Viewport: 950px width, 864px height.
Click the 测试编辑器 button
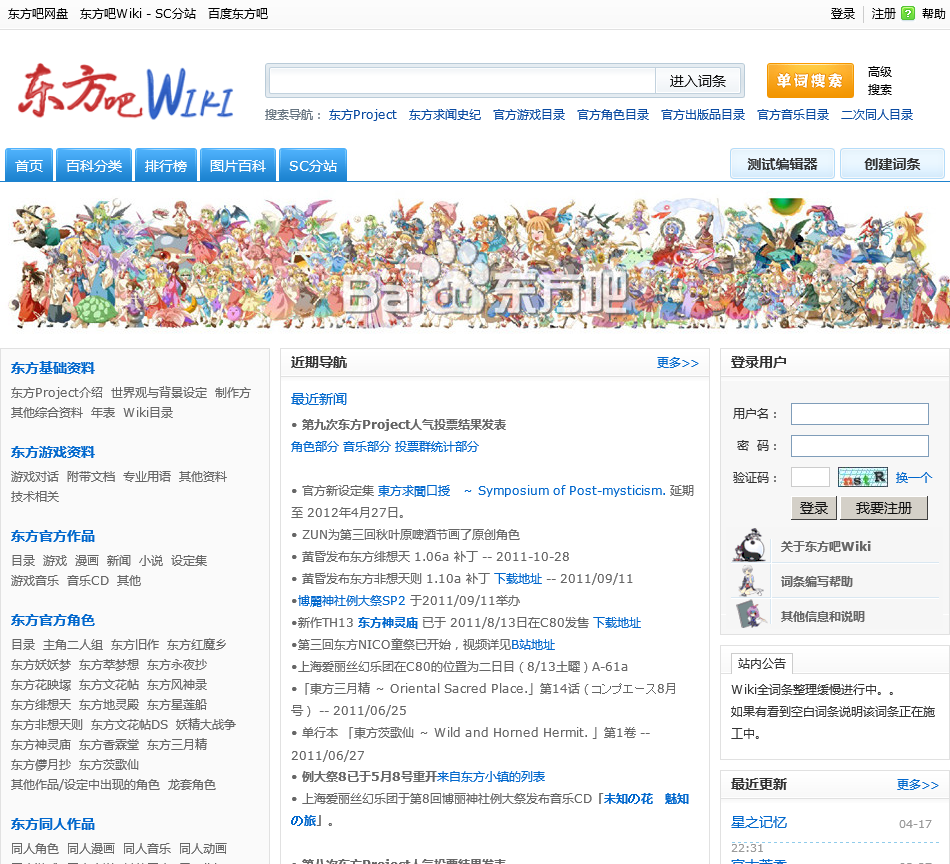(x=782, y=164)
